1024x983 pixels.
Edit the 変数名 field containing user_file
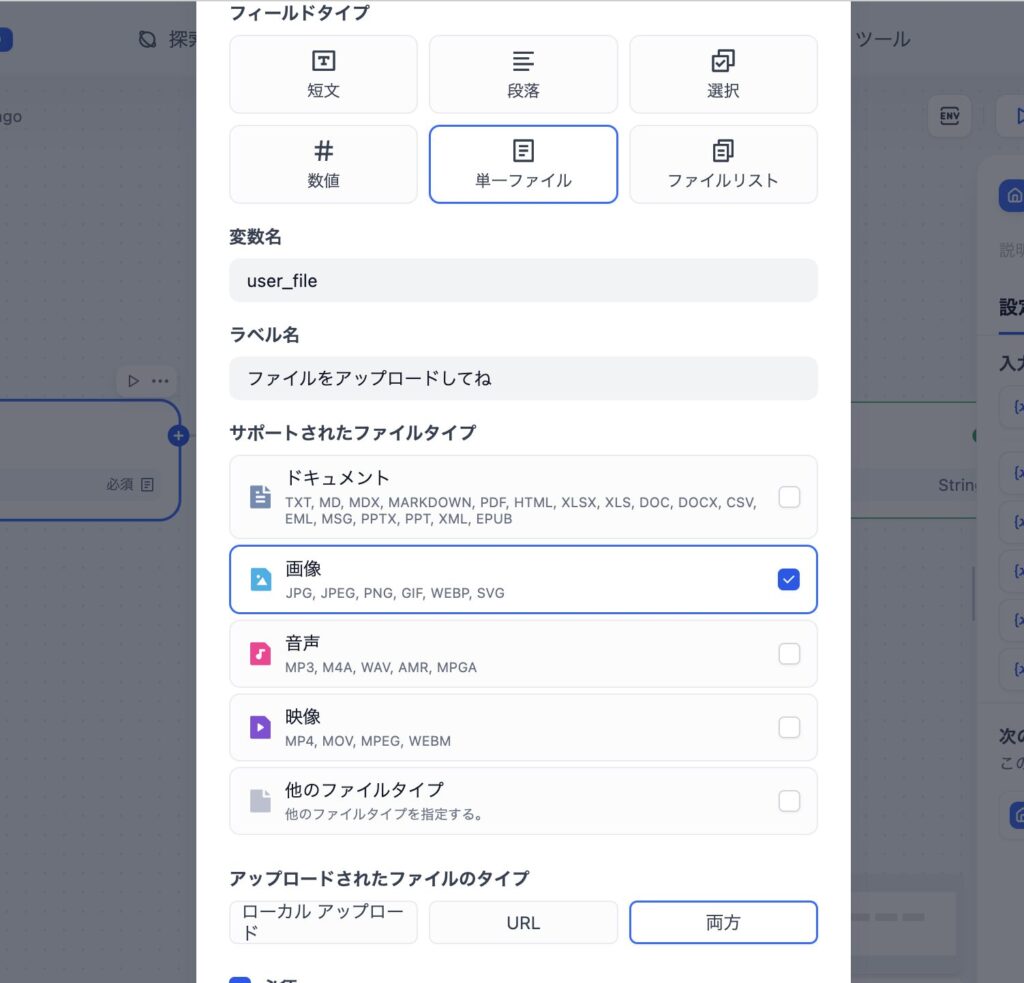[x=523, y=281]
